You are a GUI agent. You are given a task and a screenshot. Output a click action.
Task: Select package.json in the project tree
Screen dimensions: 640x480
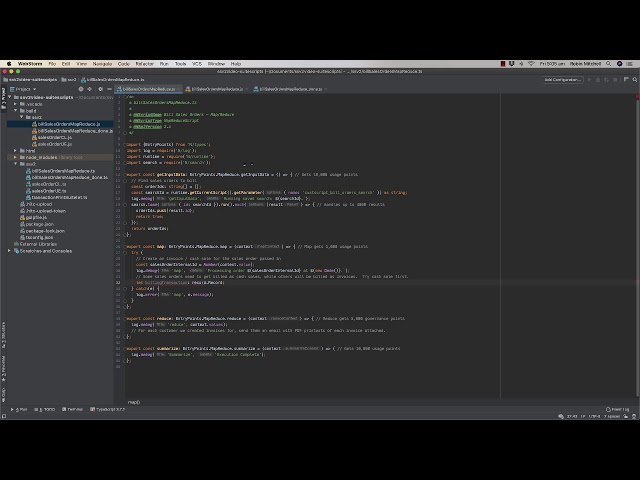(x=37, y=224)
